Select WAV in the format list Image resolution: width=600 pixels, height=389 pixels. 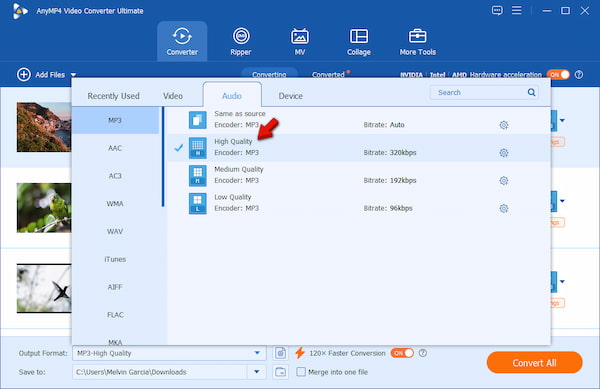pos(115,231)
